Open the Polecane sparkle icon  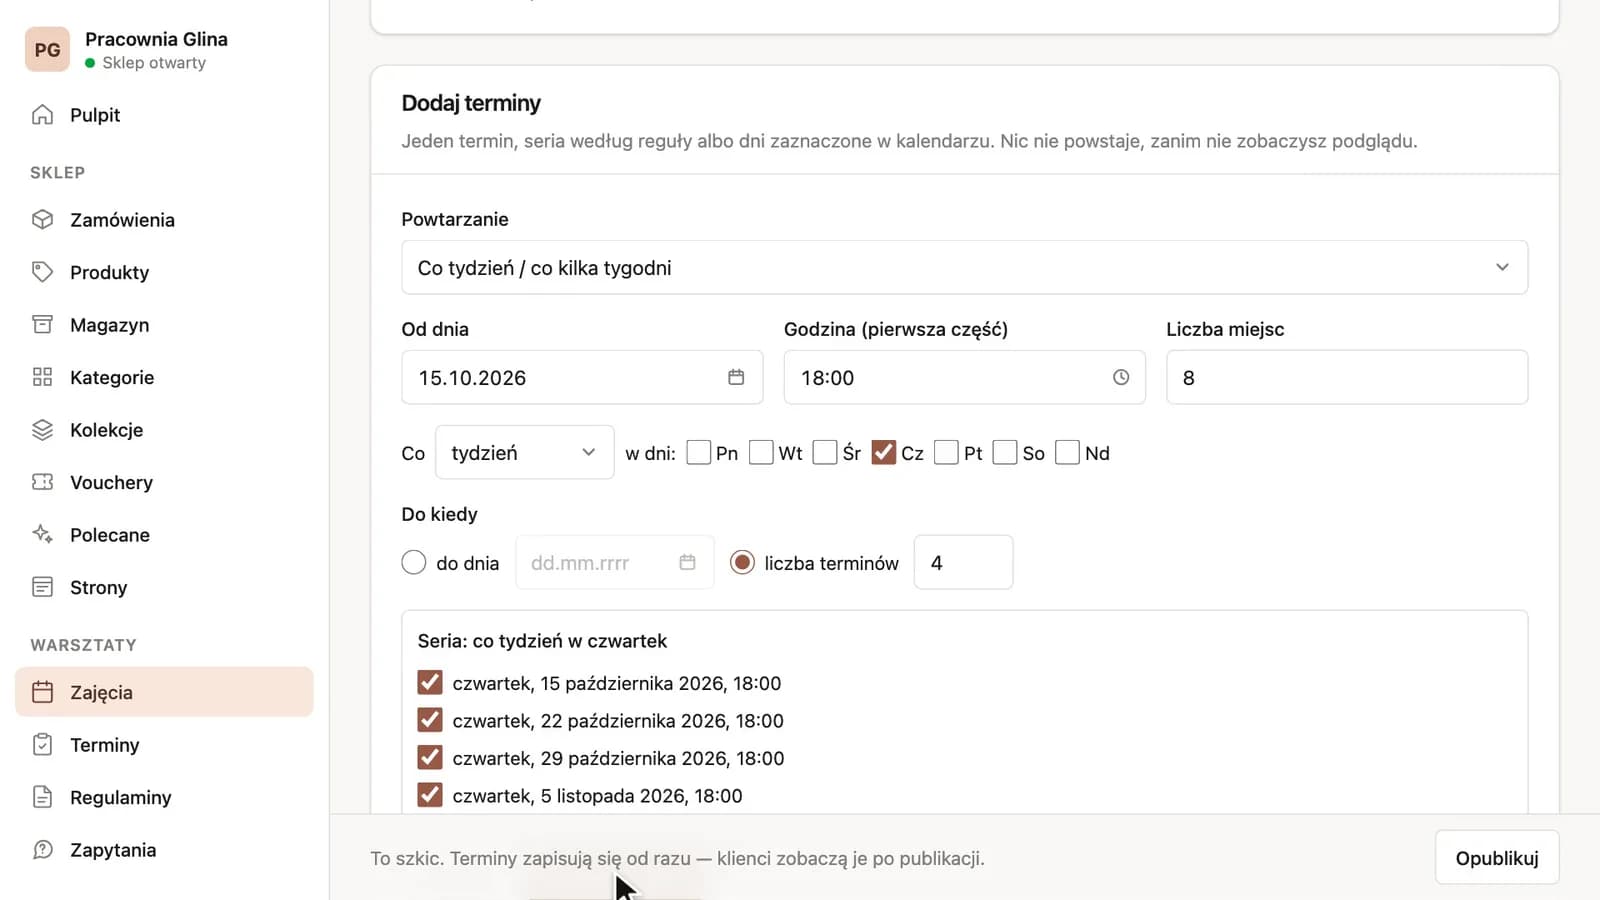pos(42,534)
